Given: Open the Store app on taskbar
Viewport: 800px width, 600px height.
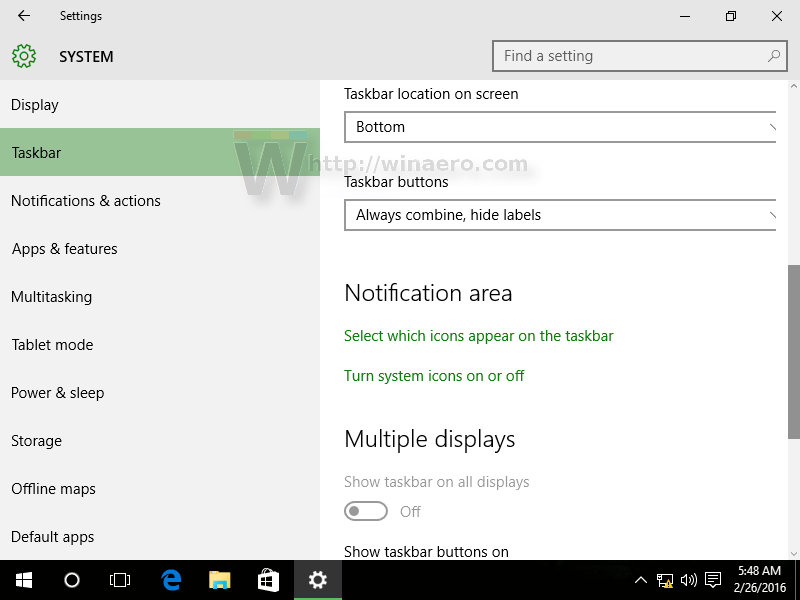Looking at the screenshot, I should [x=268, y=580].
